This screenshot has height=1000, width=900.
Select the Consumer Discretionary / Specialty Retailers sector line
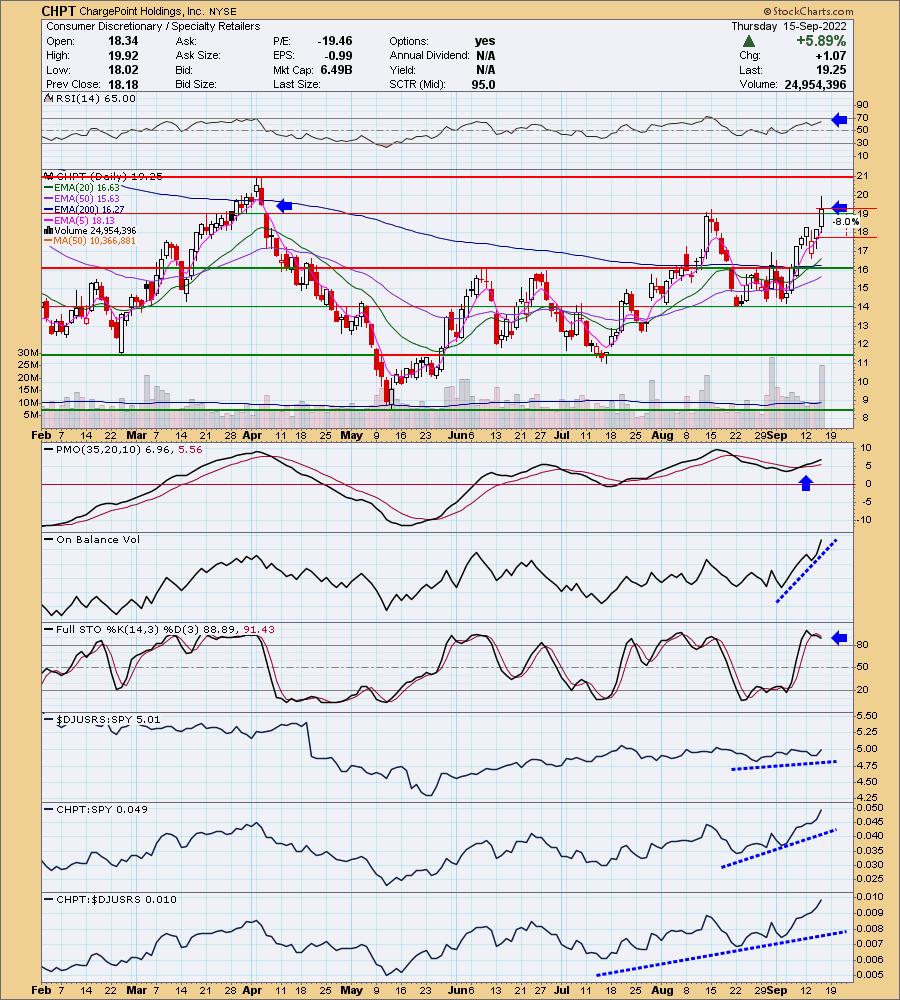coord(153,26)
